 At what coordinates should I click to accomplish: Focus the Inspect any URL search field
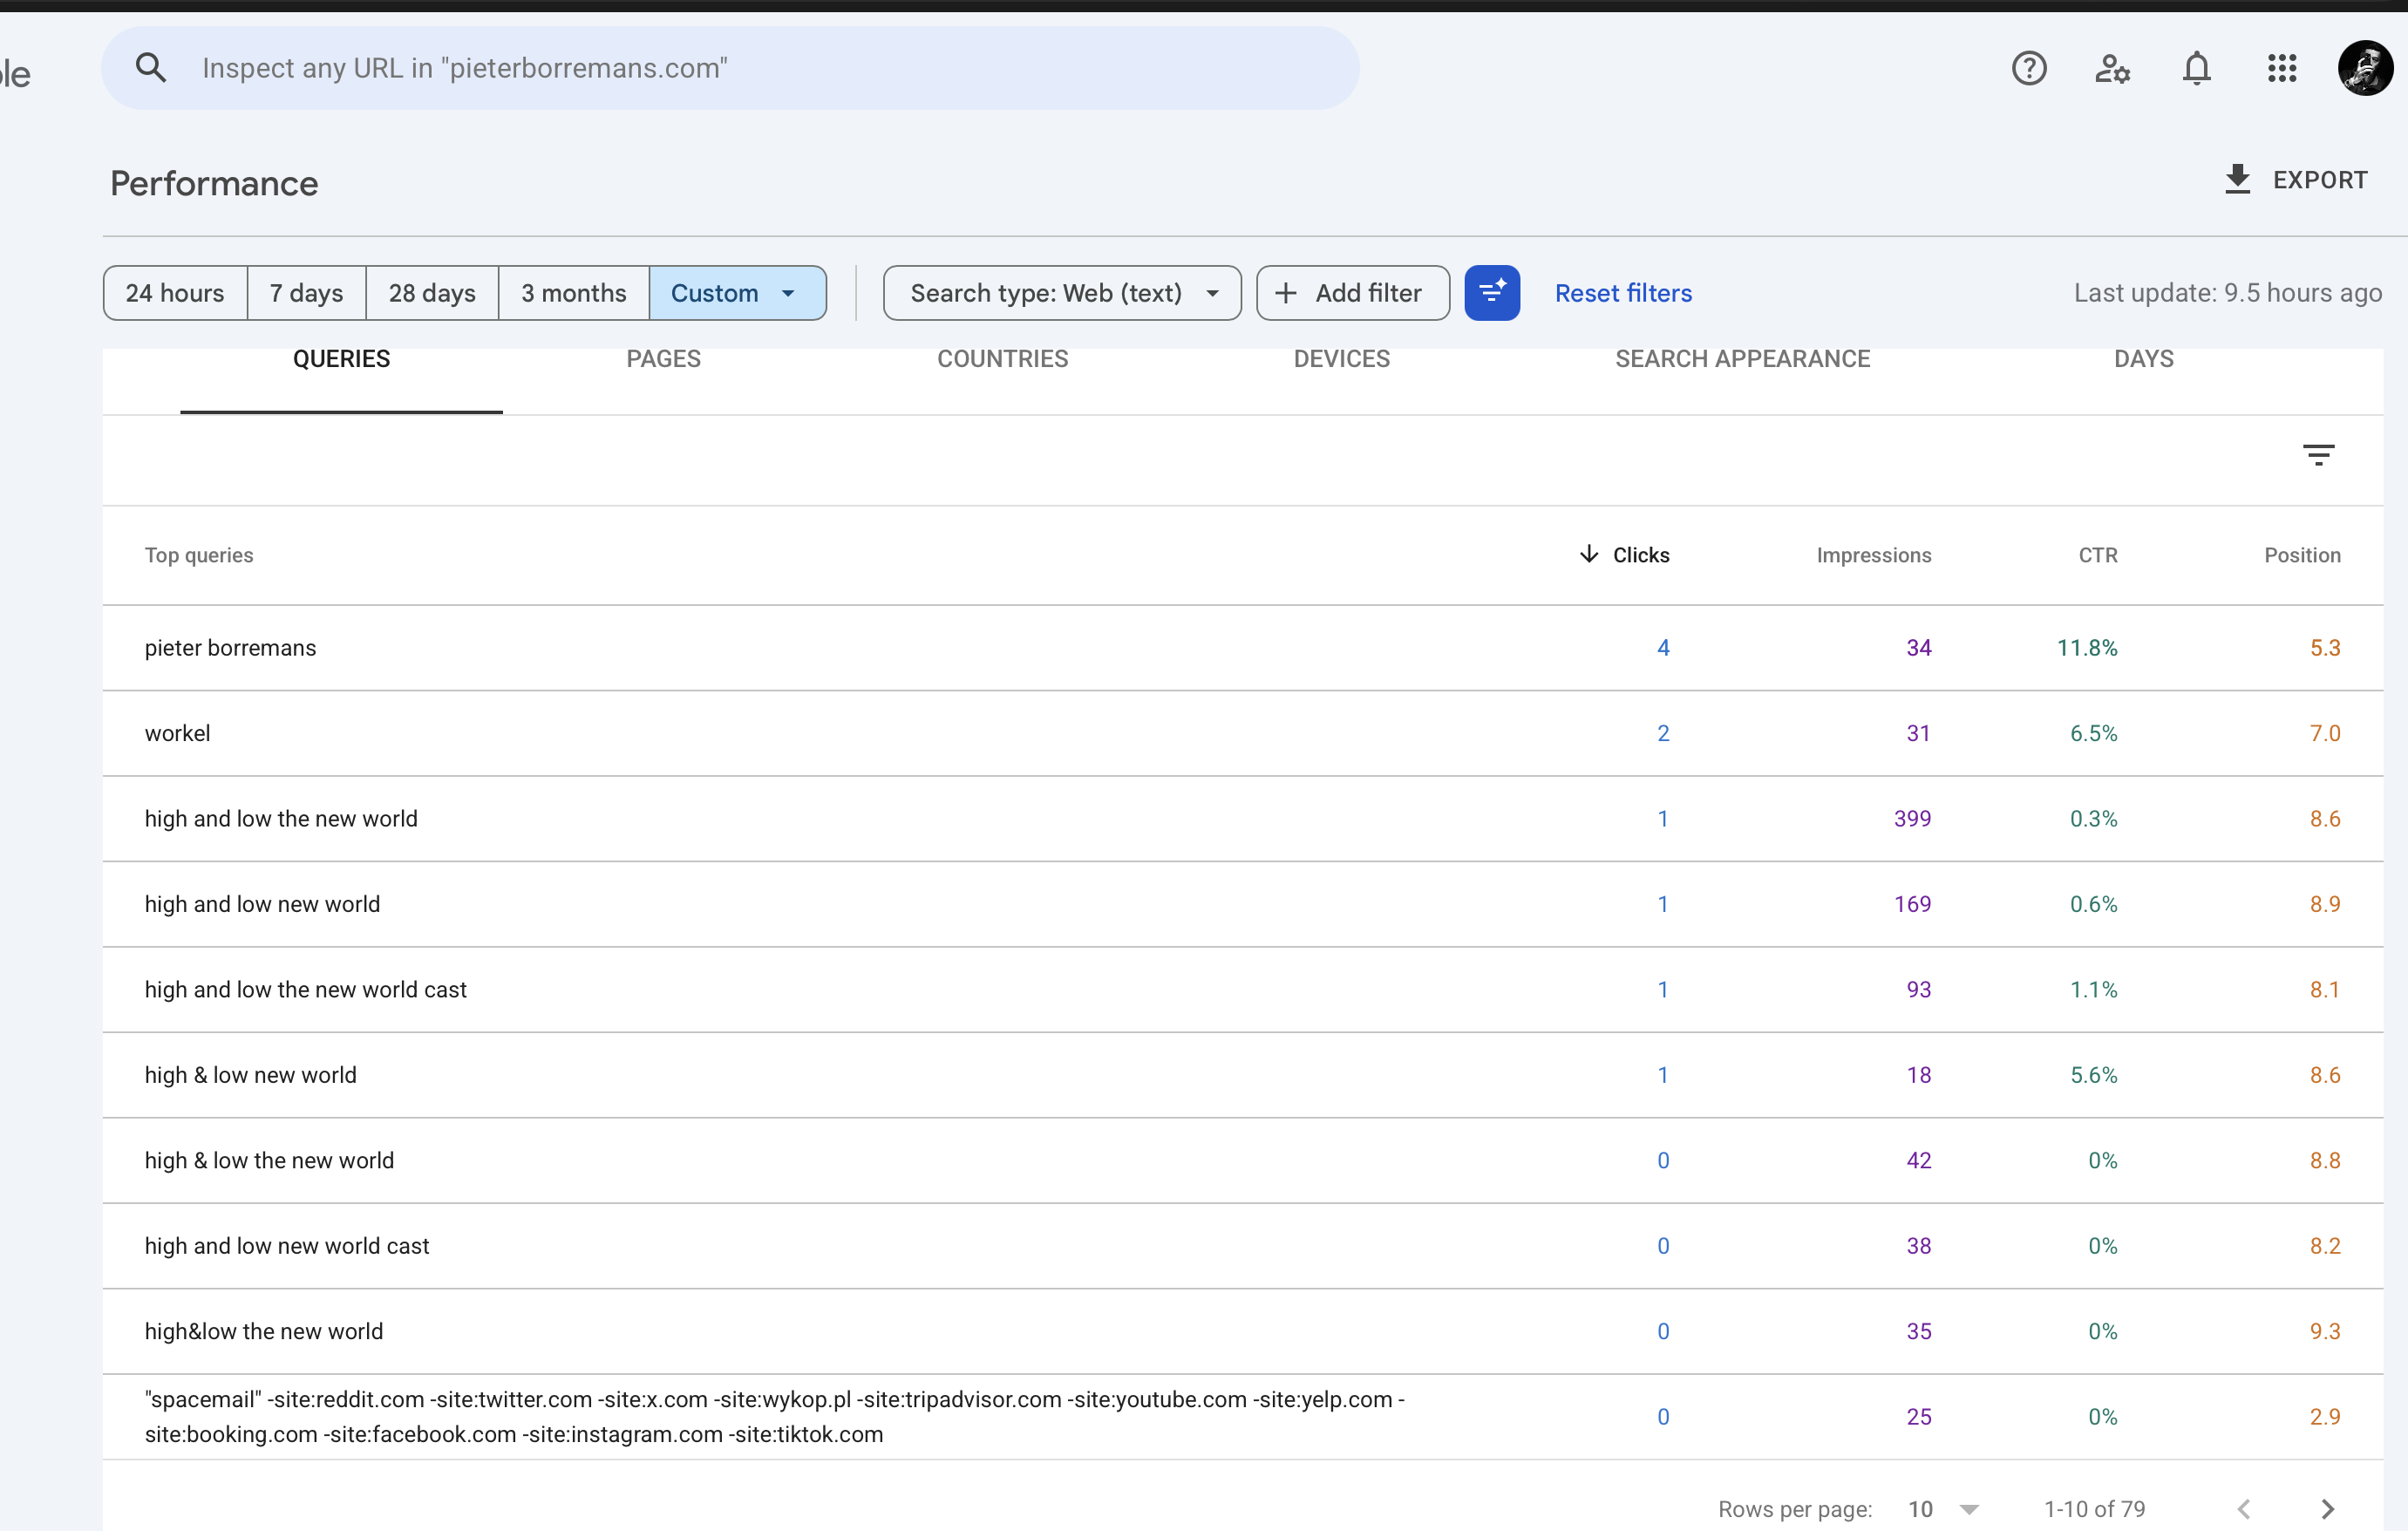click(730, 68)
